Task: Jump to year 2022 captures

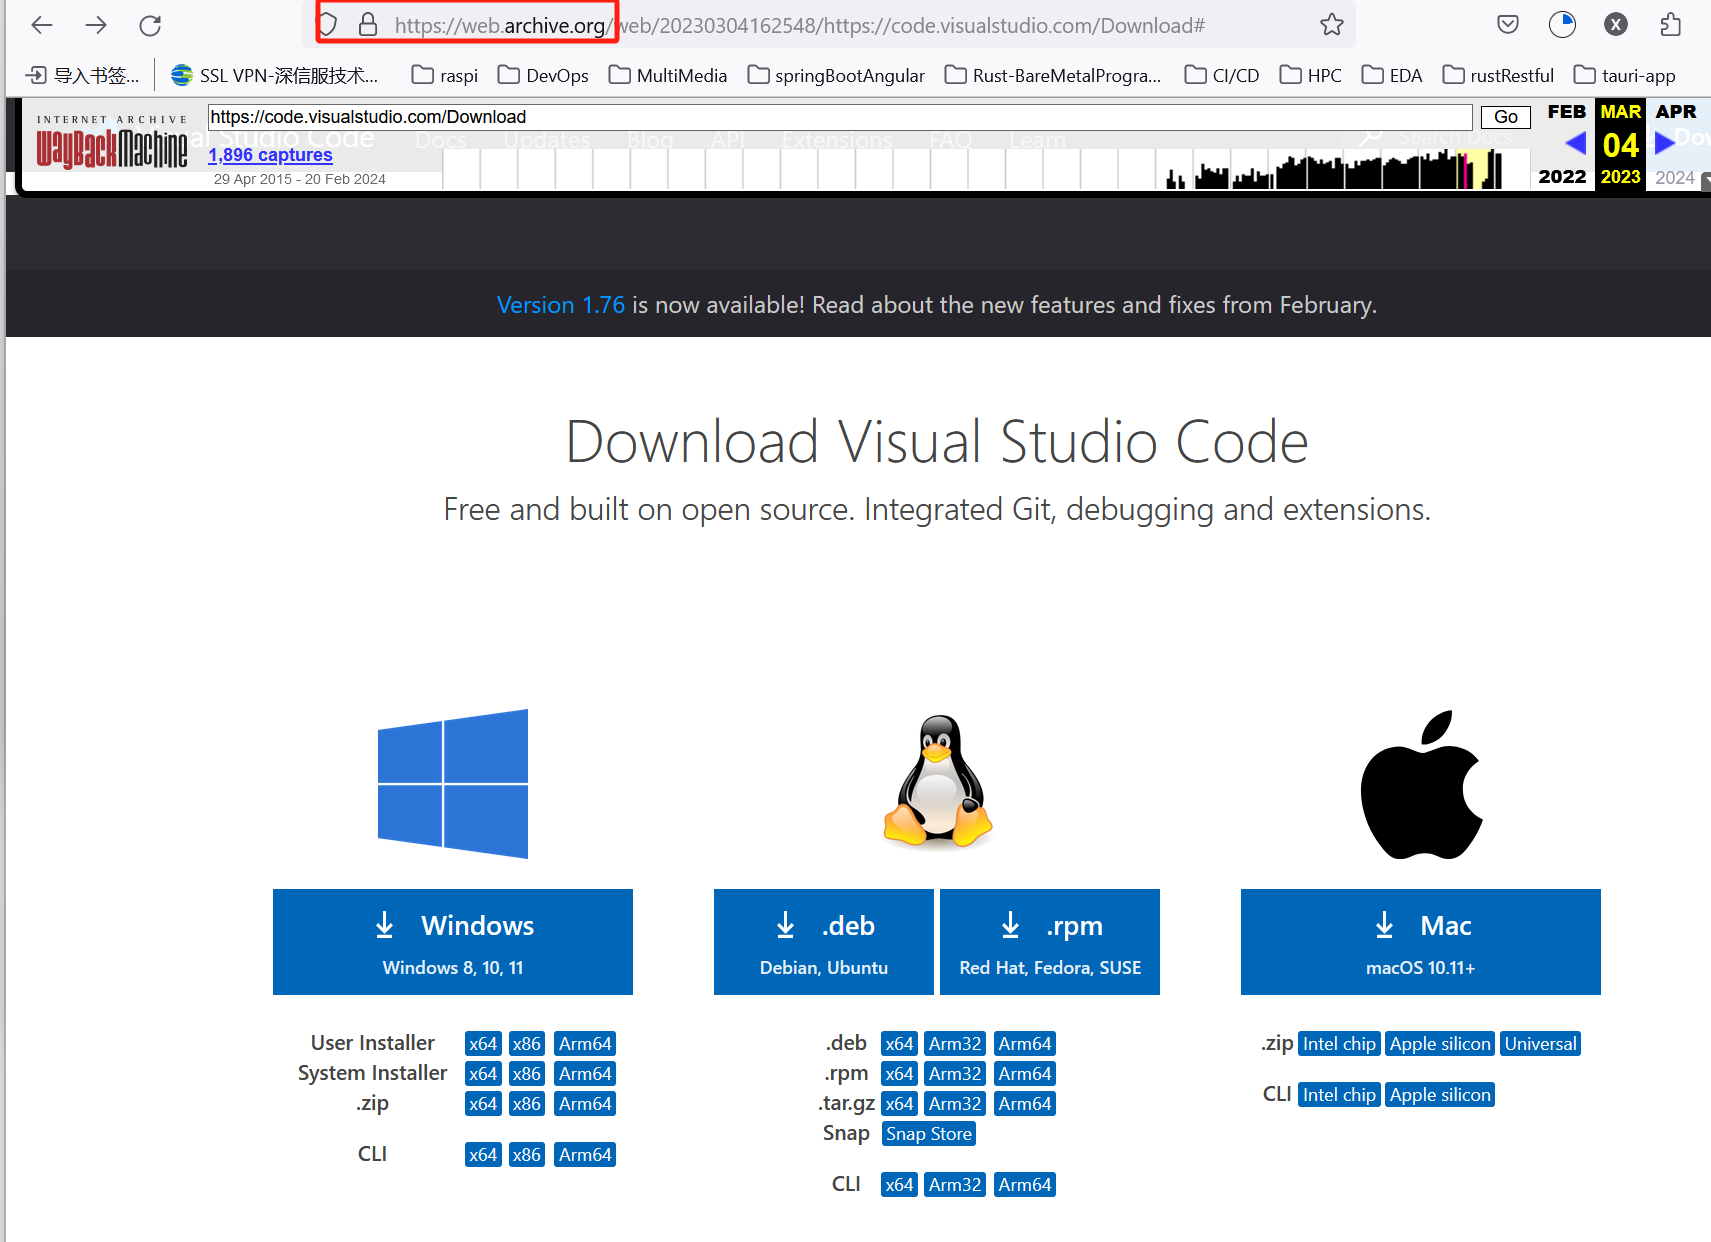Action: [x=1562, y=176]
